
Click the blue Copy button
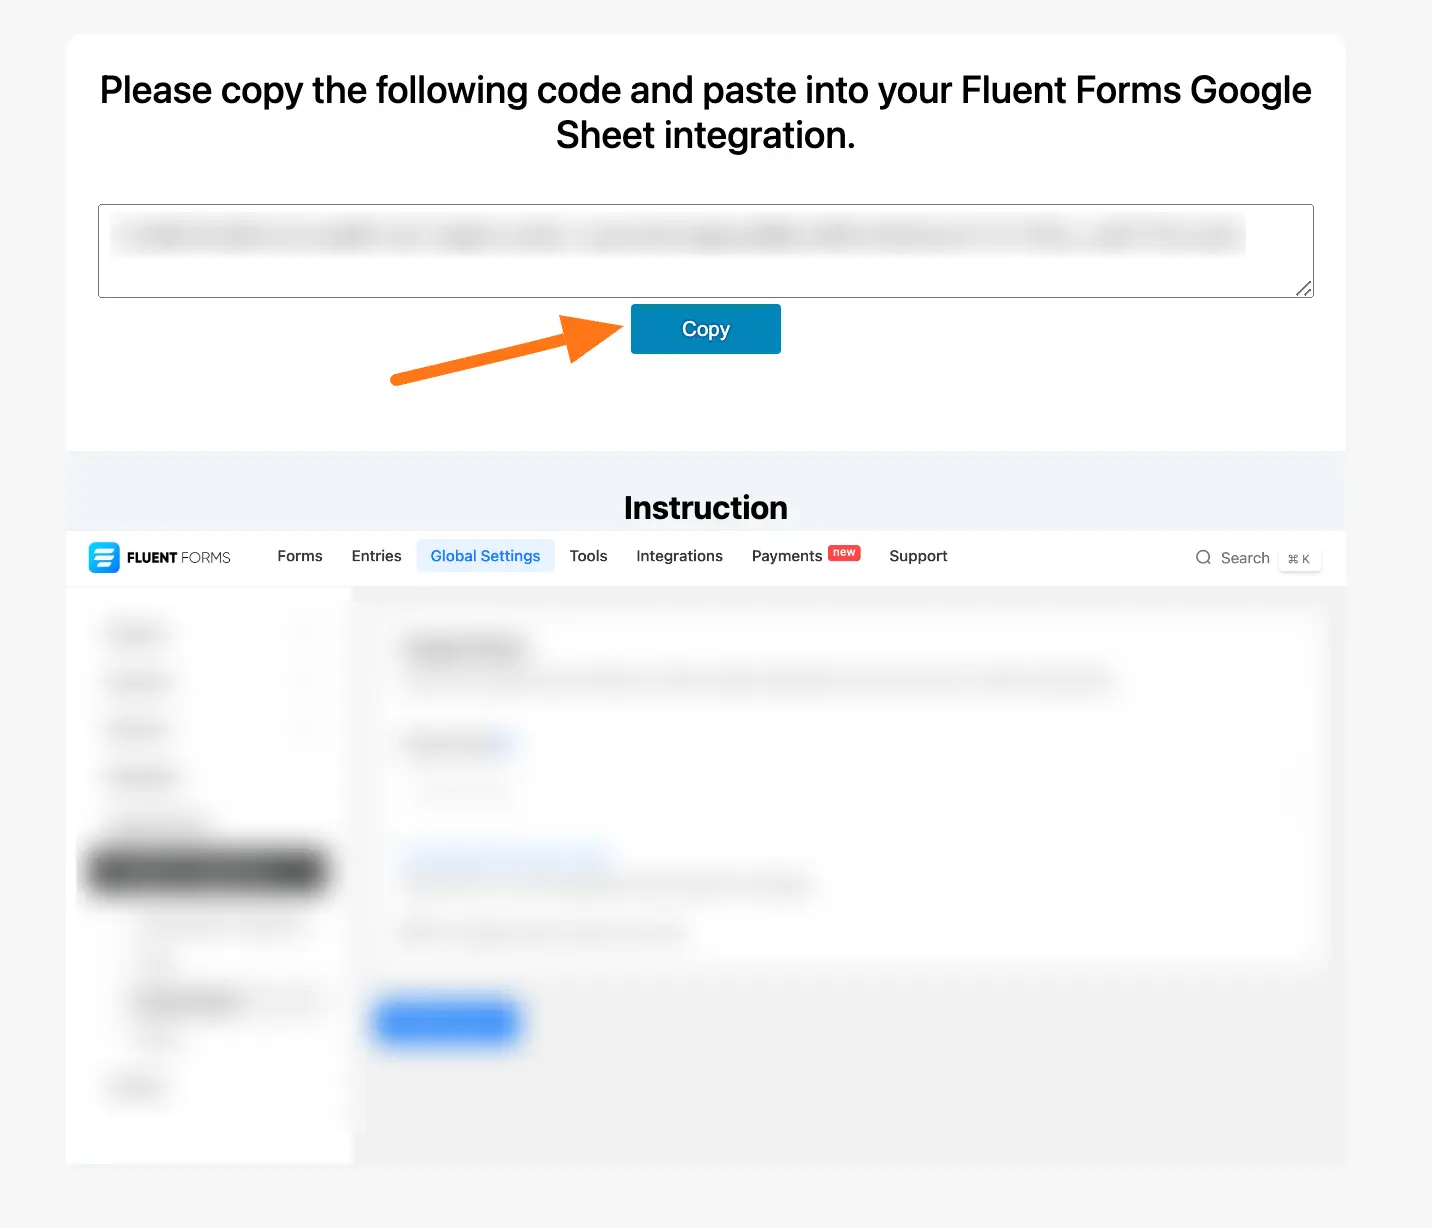[x=705, y=329]
